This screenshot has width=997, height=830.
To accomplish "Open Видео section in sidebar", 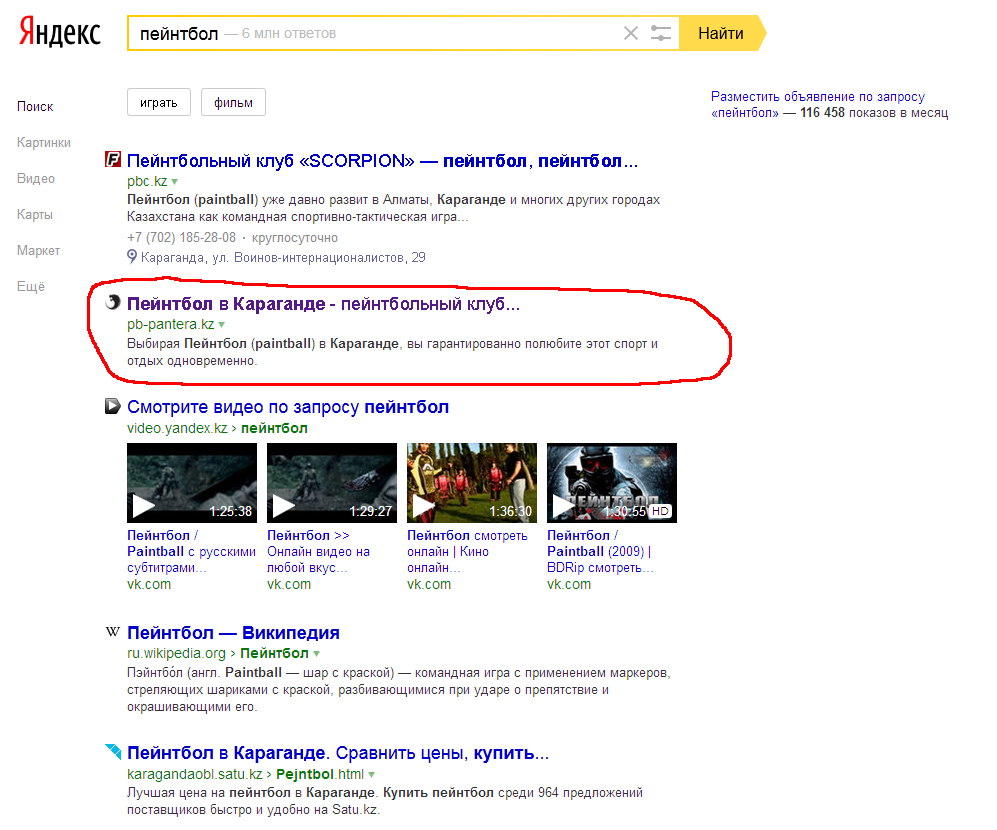I will tap(36, 179).
